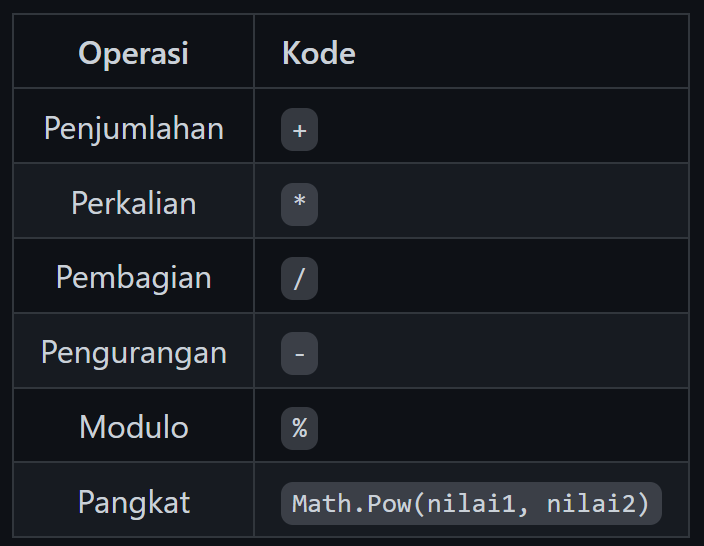Click the plus sign code badge

(x=299, y=129)
